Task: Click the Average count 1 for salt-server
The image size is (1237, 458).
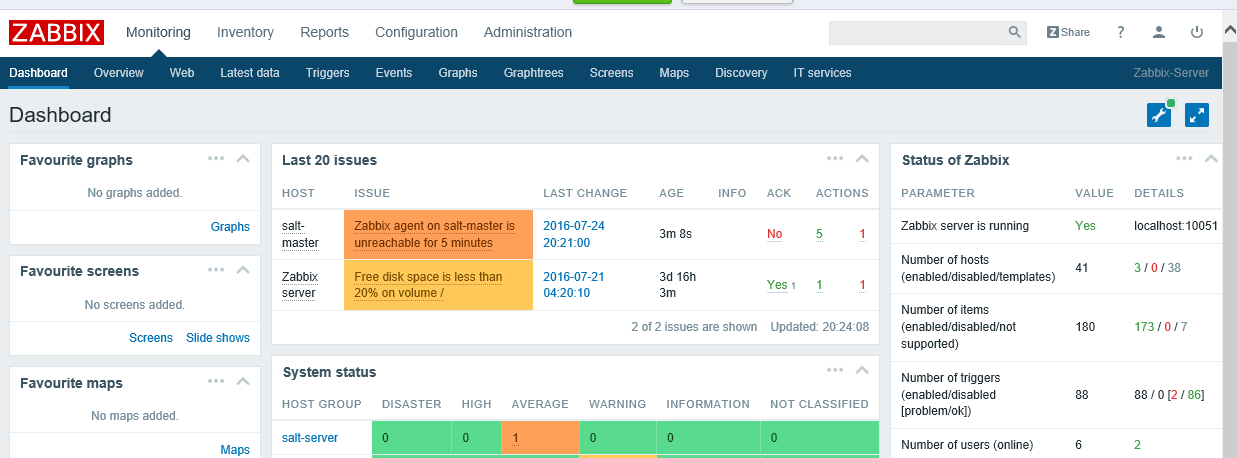Action: [515, 438]
